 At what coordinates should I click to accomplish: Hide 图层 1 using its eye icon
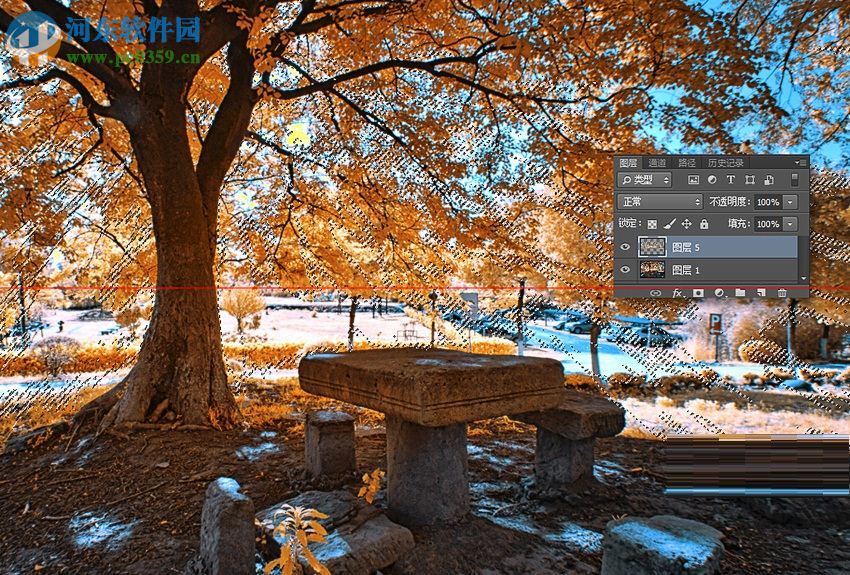pyautogui.click(x=625, y=269)
